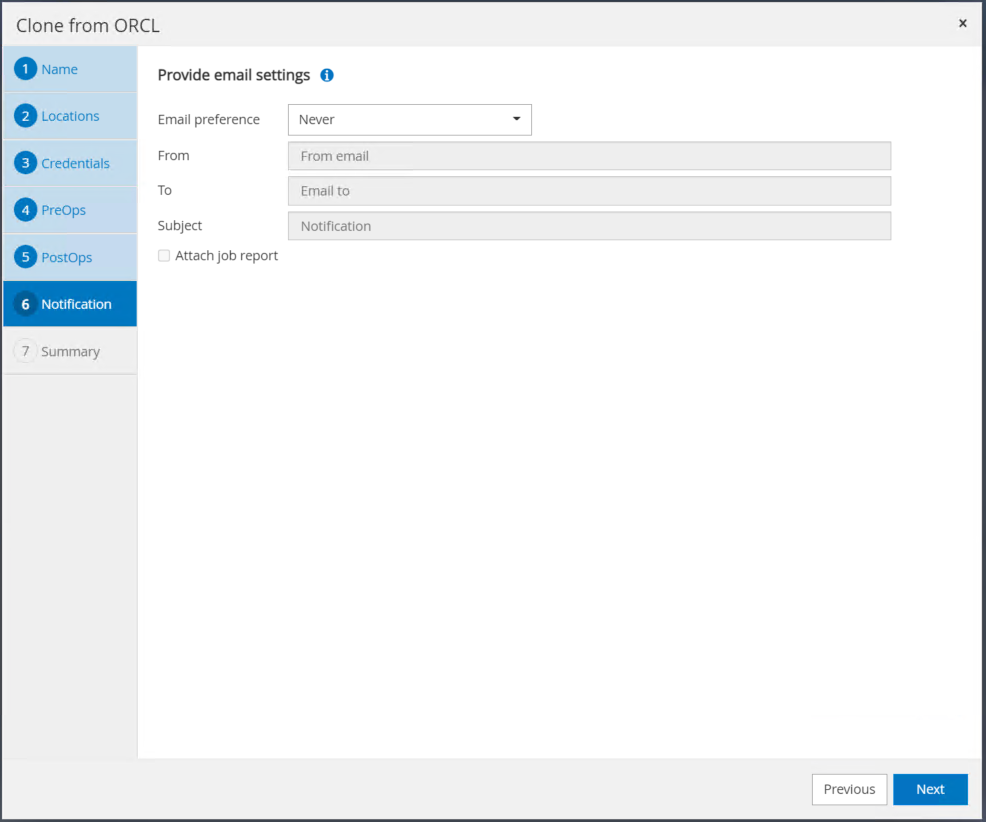Switch to the Locations step
The width and height of the screenshot is (986, 822).
click(x=70, y=116)
